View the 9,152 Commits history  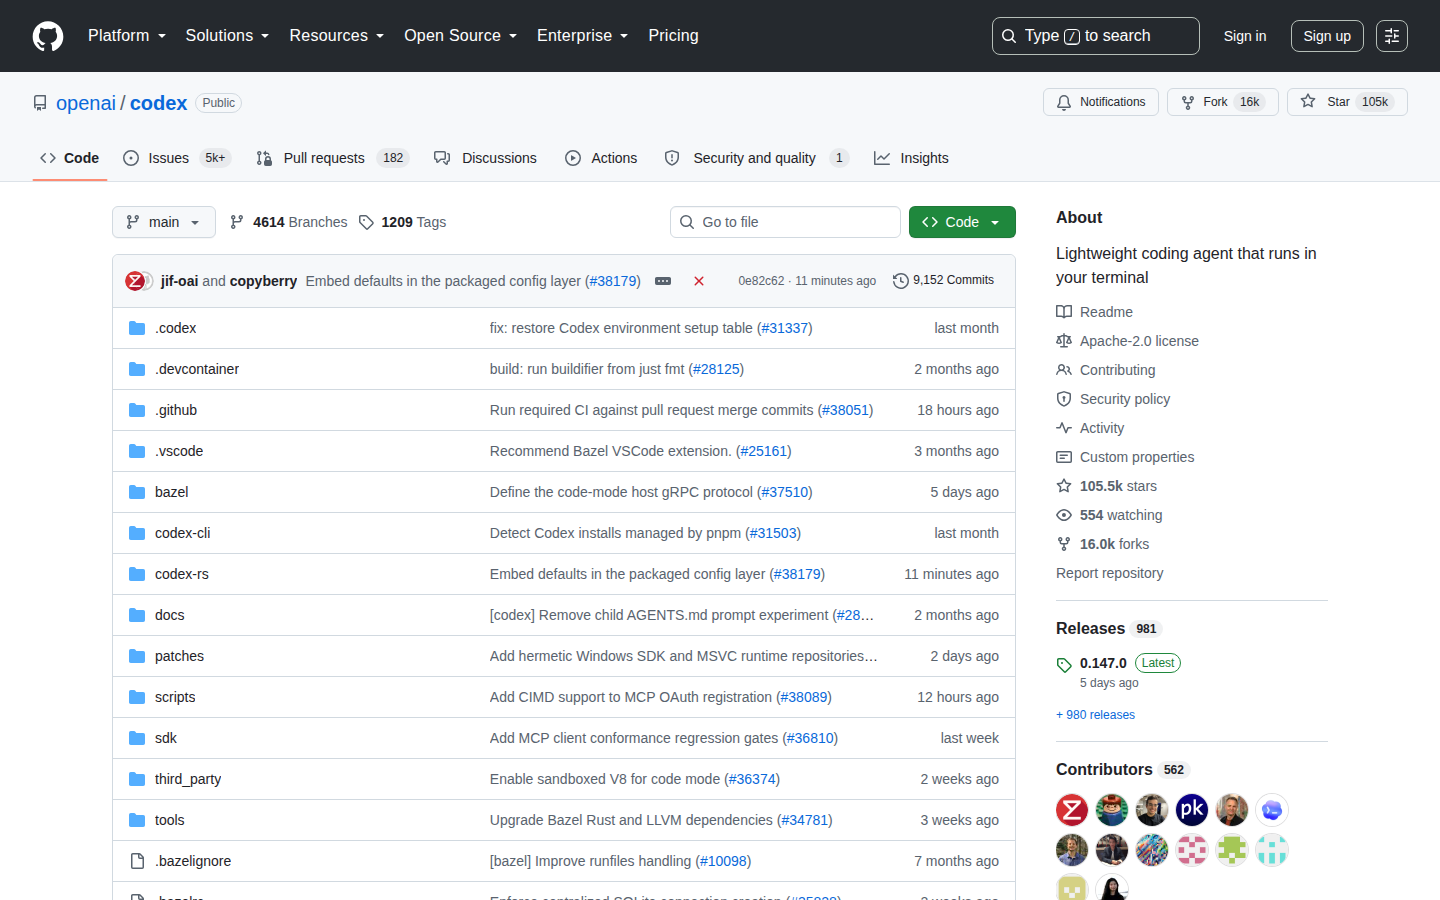click(x=943, y=281)
